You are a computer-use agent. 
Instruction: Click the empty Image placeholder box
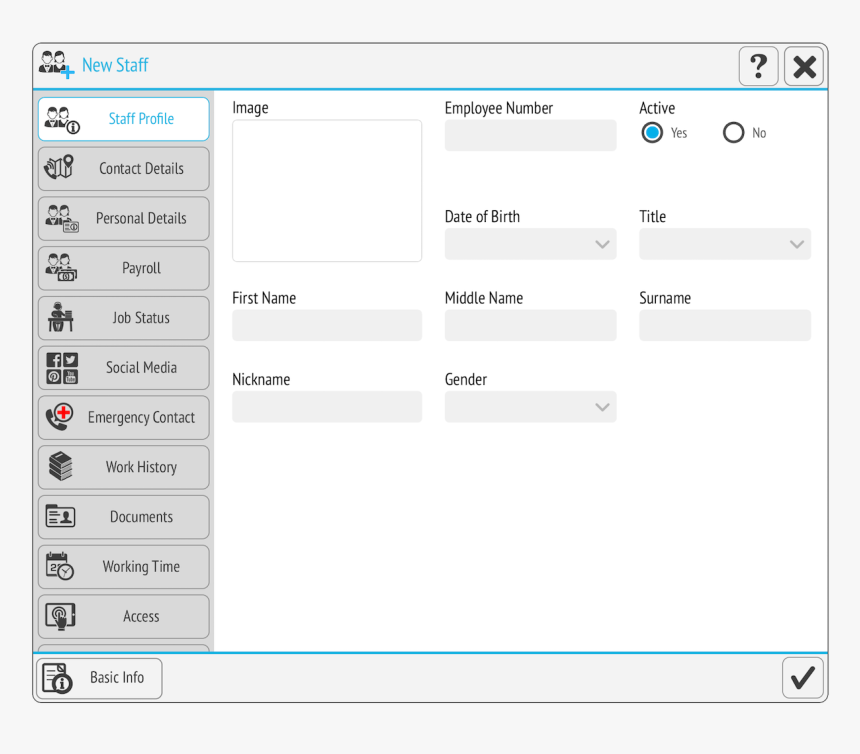pos(327,190)
